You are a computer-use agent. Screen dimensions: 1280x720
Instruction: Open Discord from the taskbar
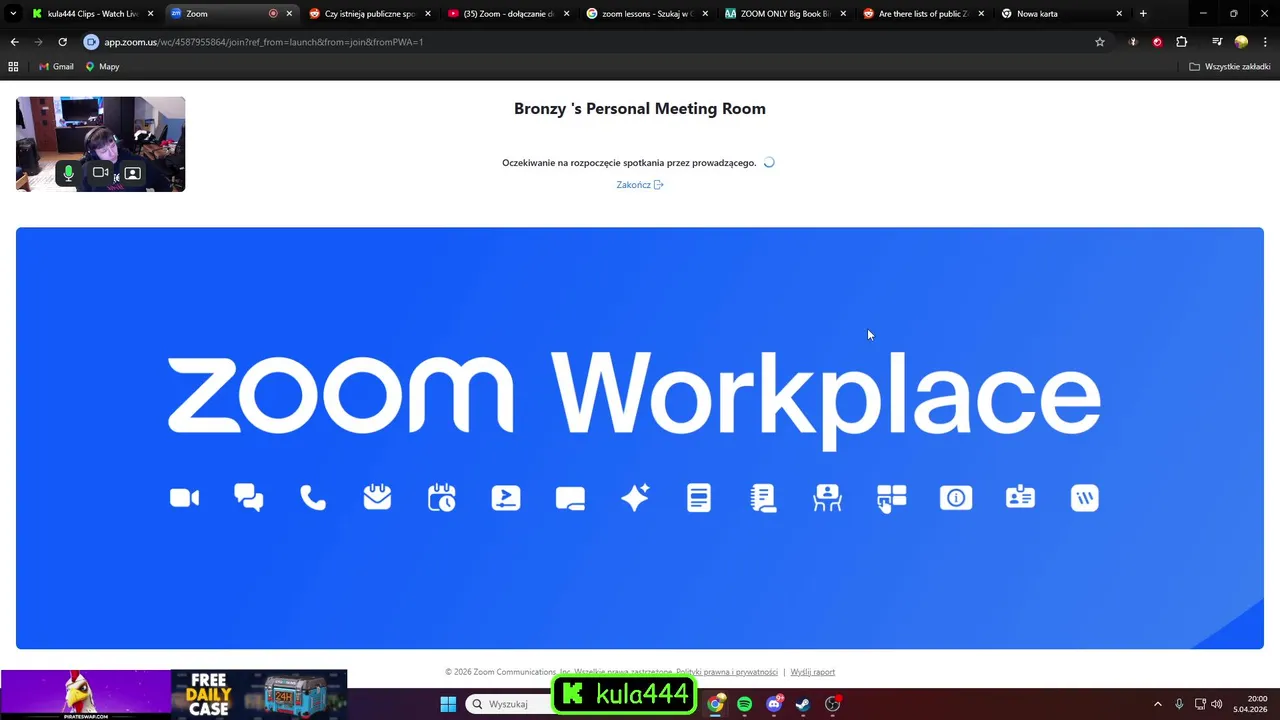(x=774, y=704)
